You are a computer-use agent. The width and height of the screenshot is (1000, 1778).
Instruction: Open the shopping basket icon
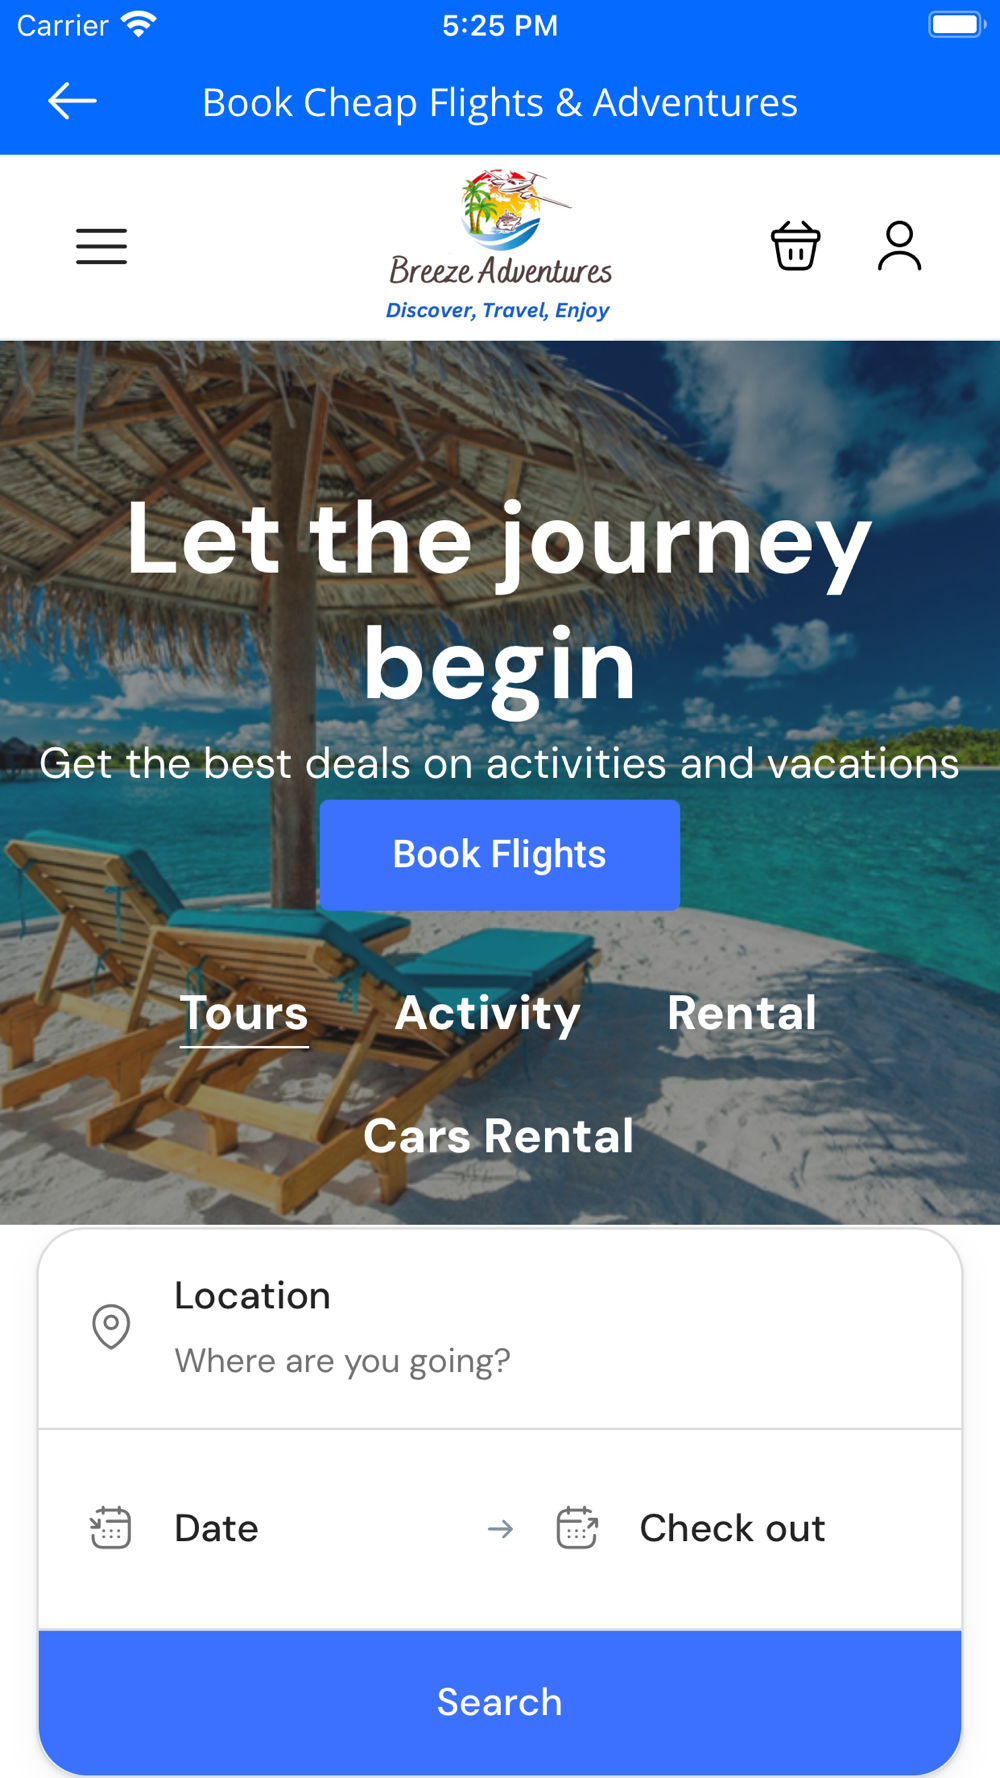pos(796,246)
